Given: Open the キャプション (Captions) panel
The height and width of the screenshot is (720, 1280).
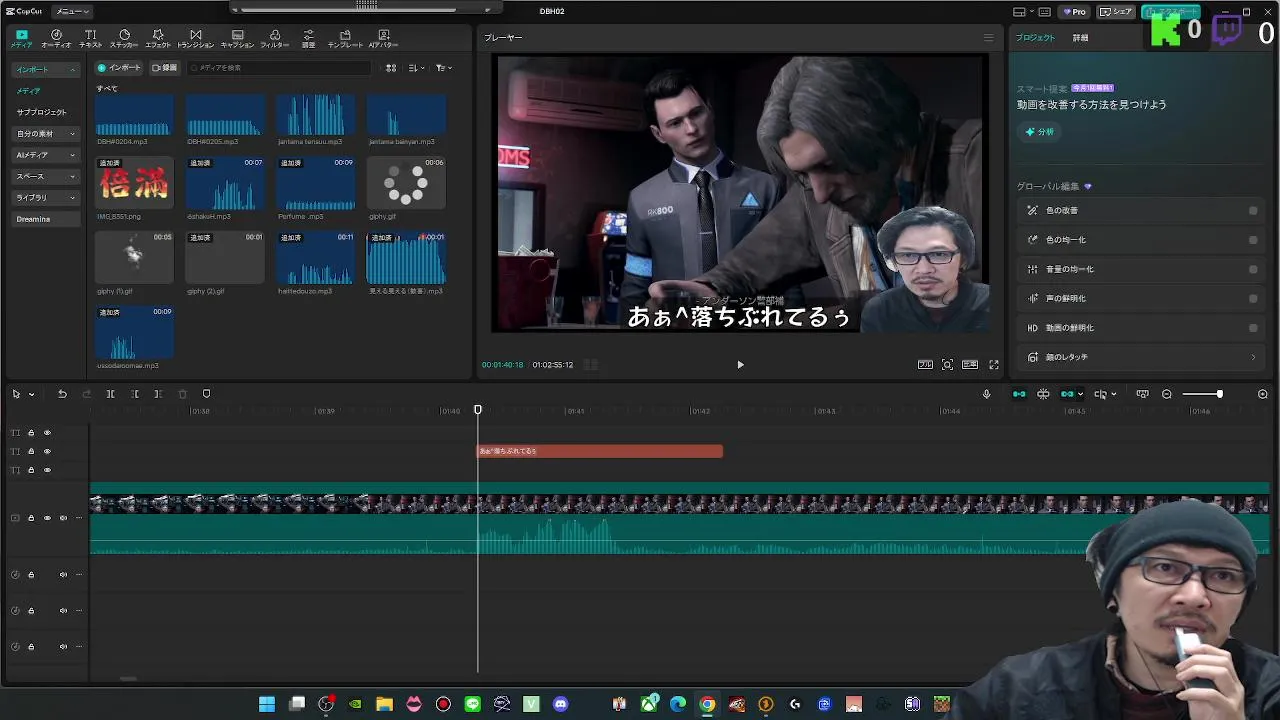Looking at the screenshot, I should 237,38.
